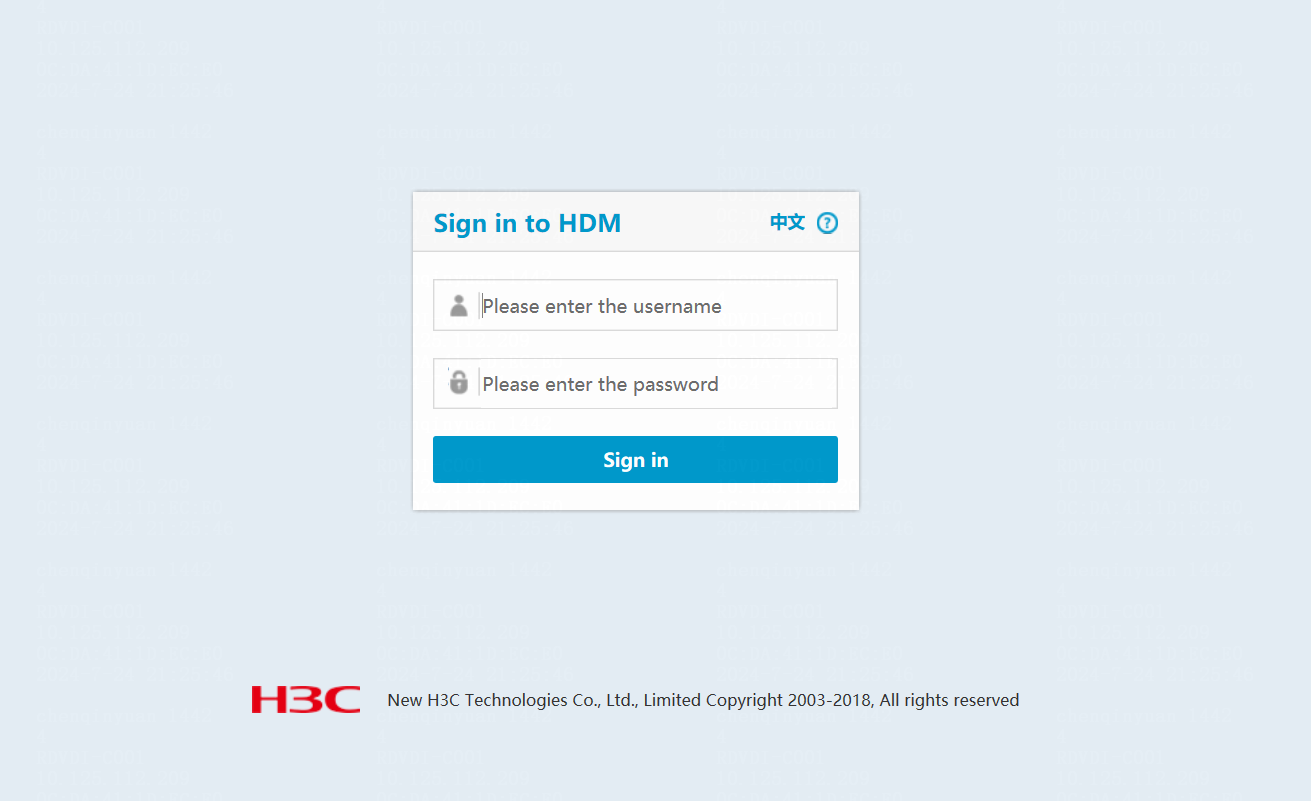Click white gap between username and password fields
The width and height of the screenshot is (1311, 801).
[635, 344]
